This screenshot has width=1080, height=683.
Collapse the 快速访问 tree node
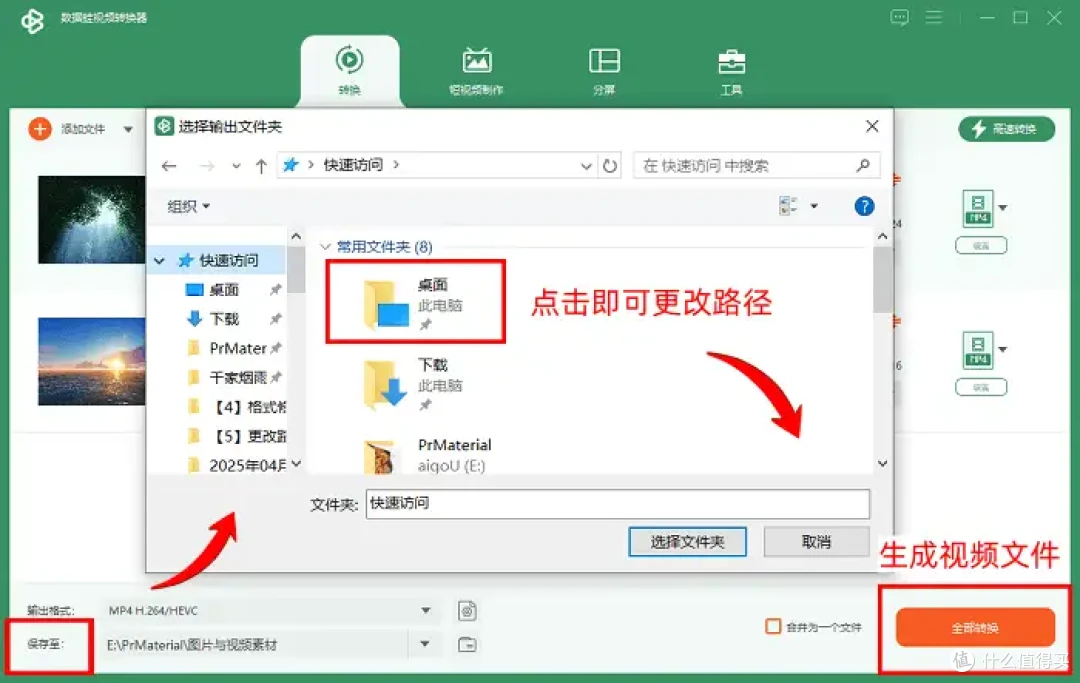[x=160, y=261]
